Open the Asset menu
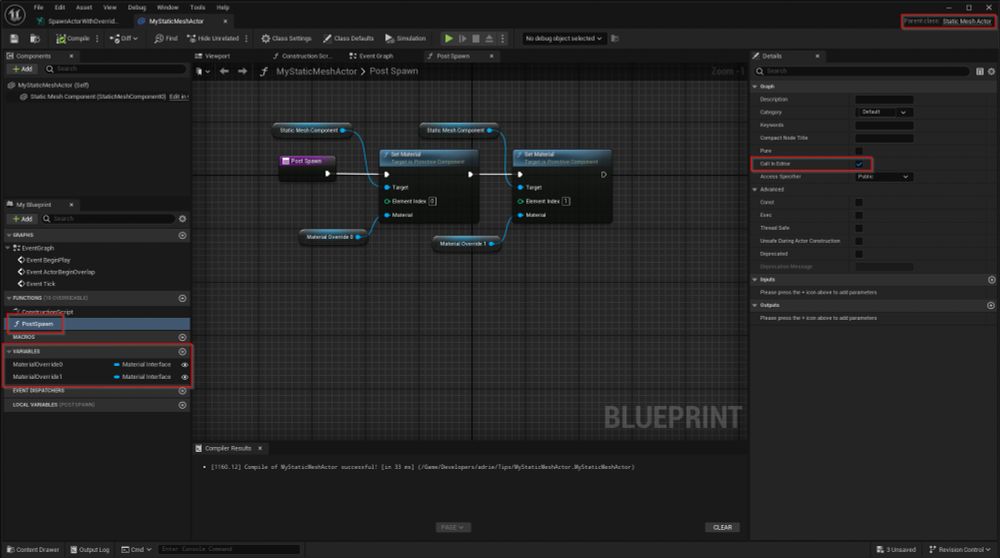The width and height of the screenshot is (1000, 558). click(84, 8)
